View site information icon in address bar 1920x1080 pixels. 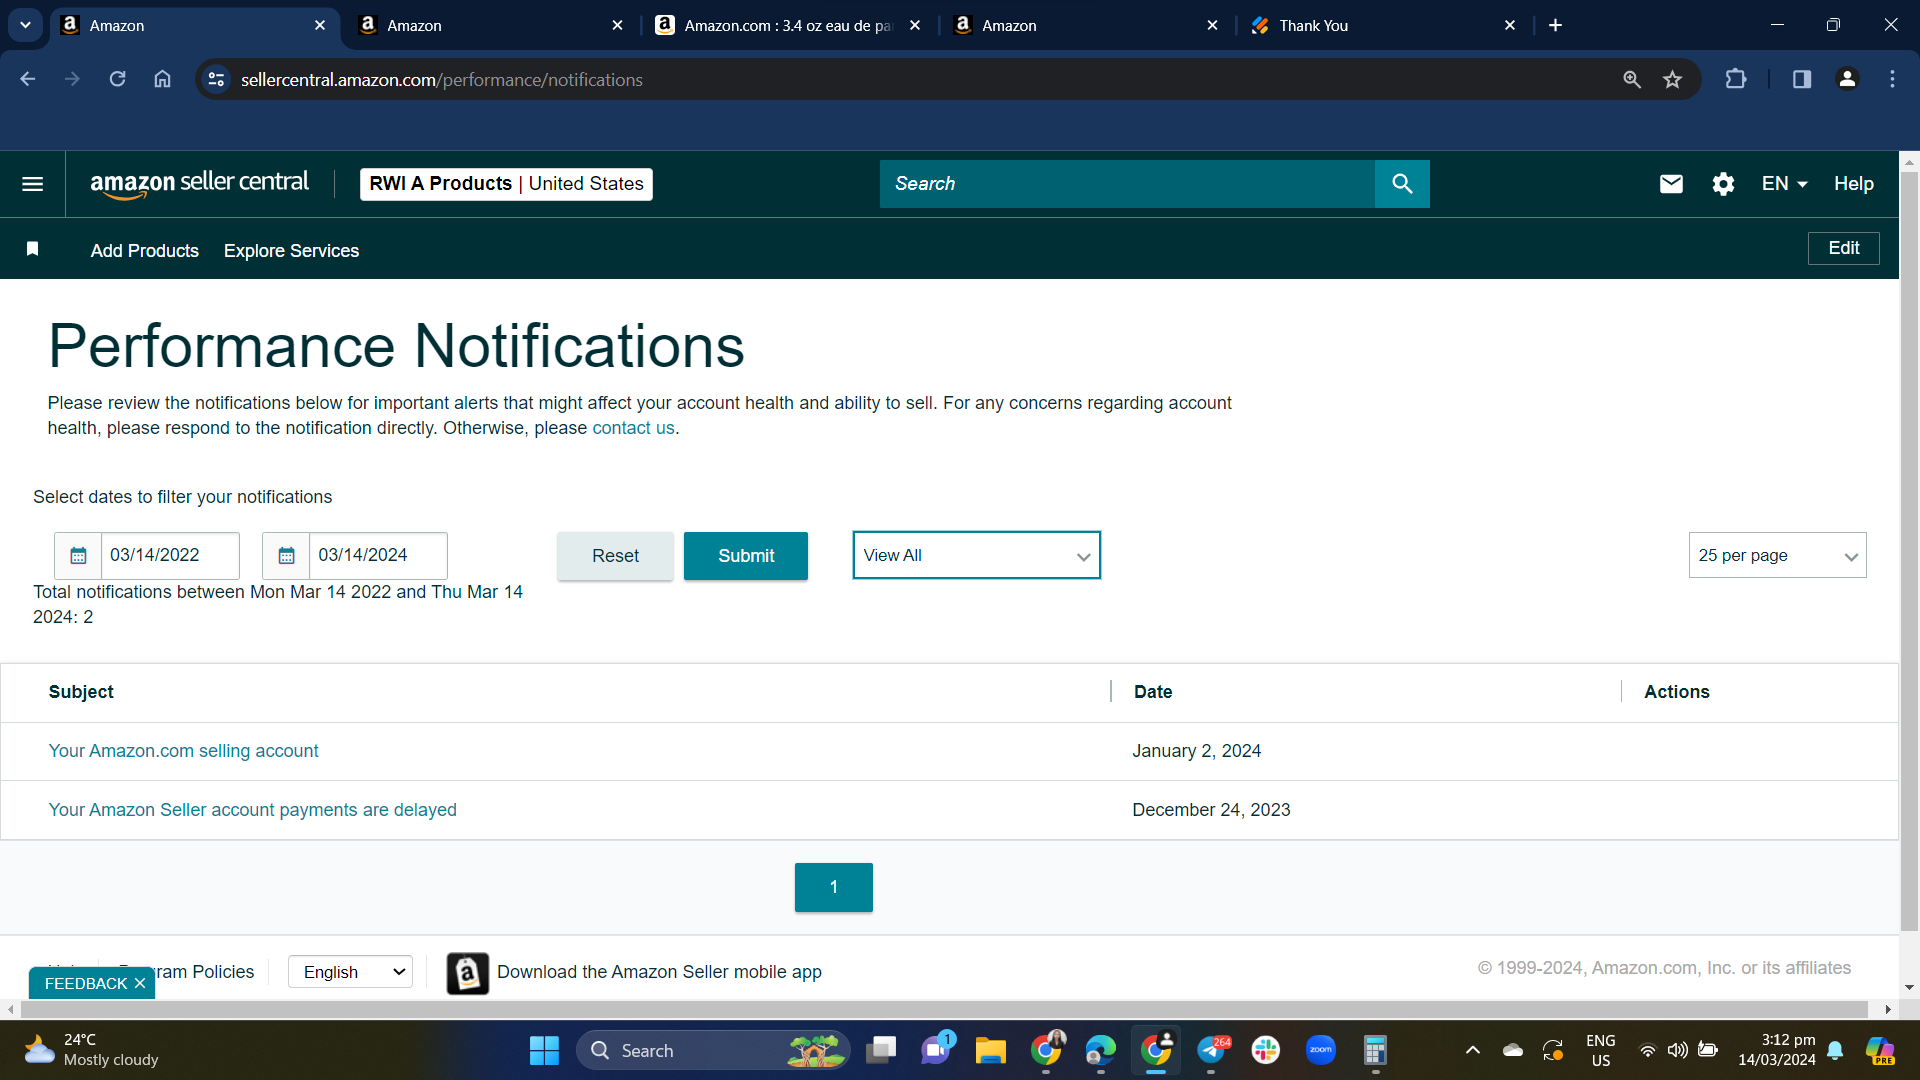point(216,79)
